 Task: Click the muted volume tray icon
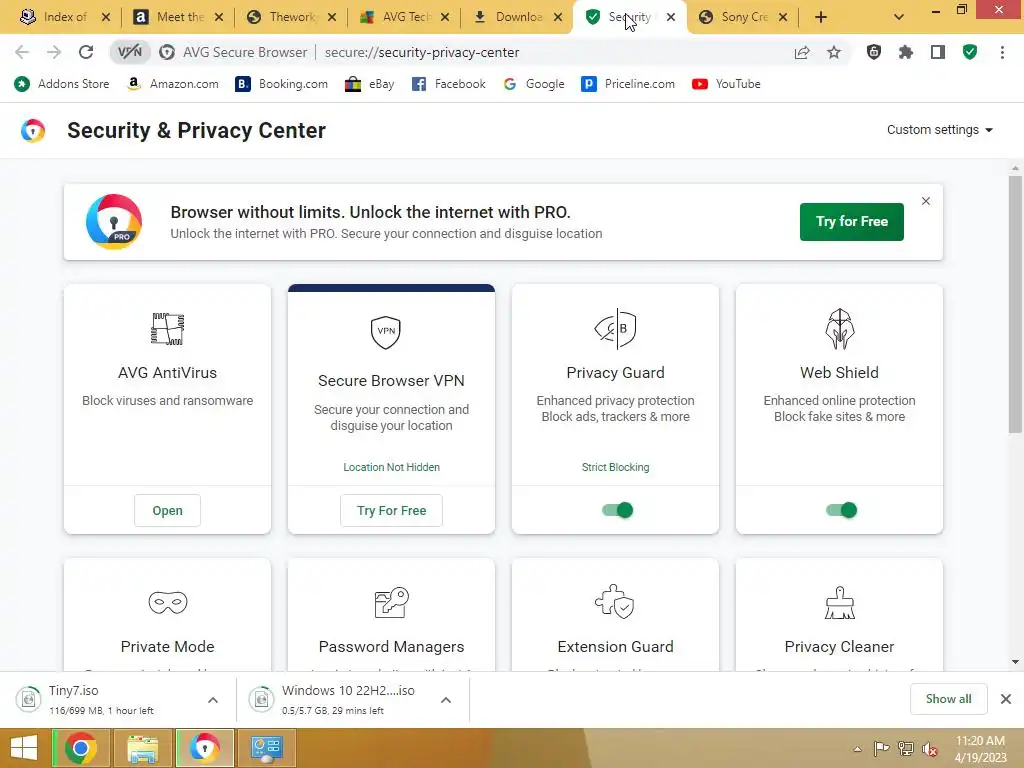(x=930, y=749)
